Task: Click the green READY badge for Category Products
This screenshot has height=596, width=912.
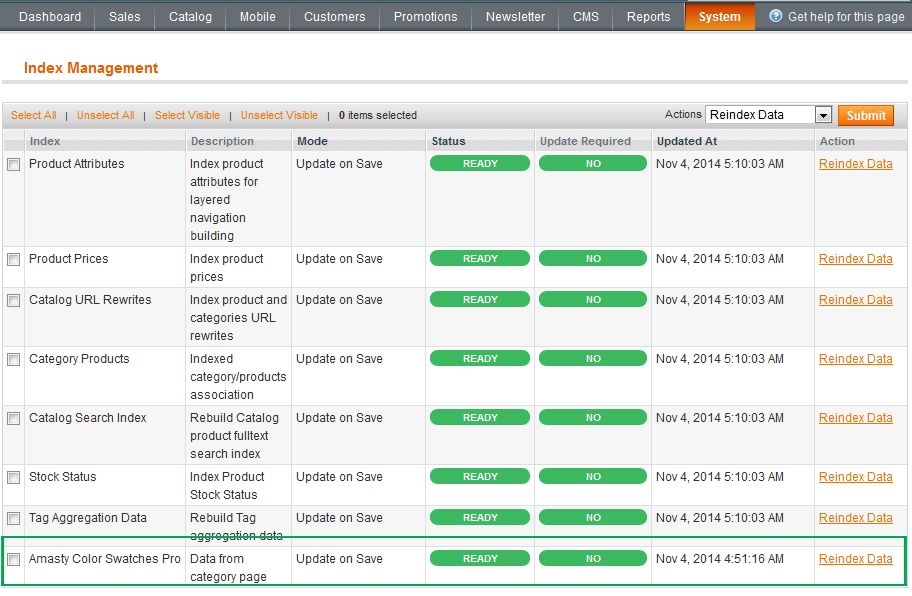Action: click(479, 359)
